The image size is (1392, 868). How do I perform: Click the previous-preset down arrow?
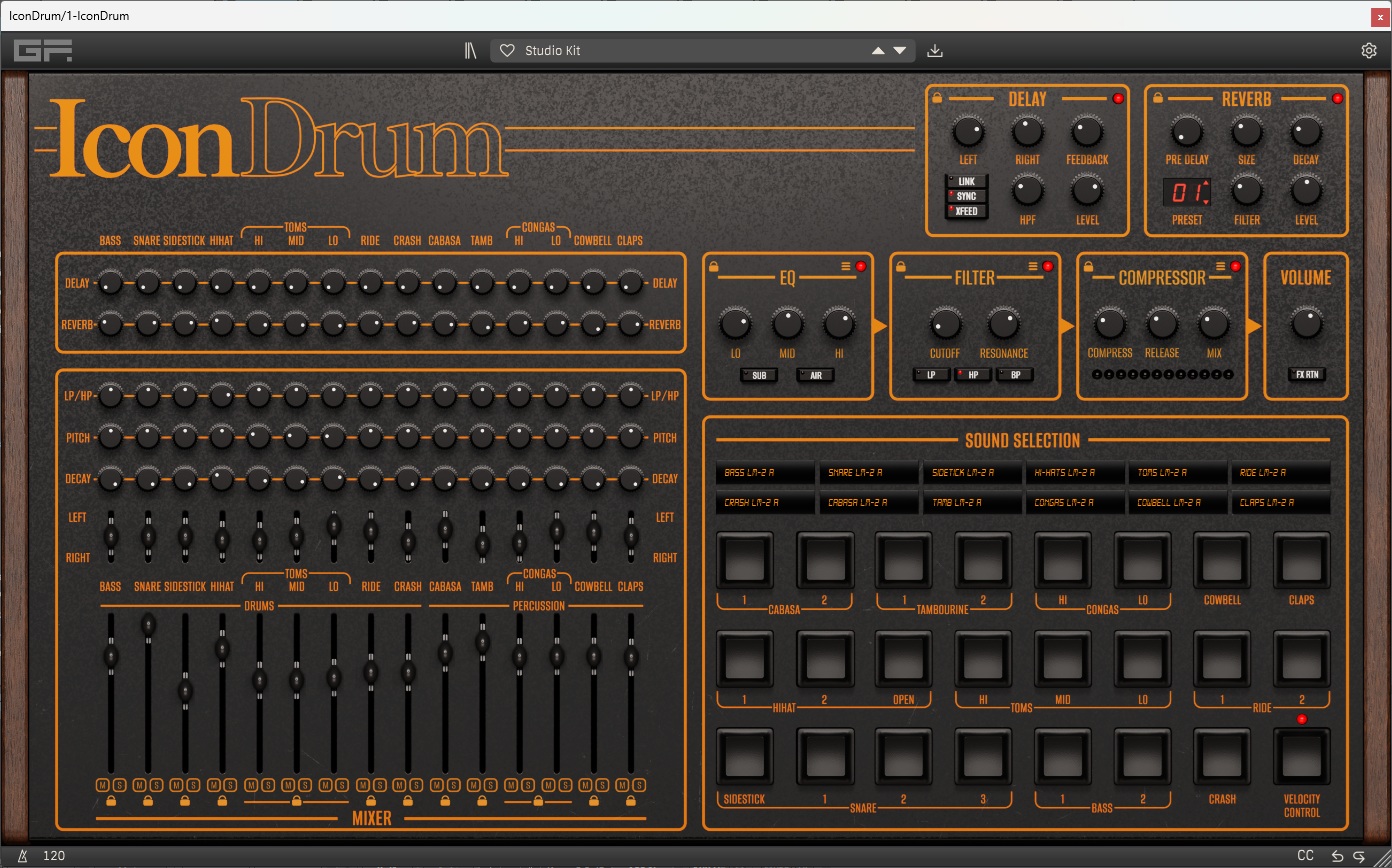point(900,49)
